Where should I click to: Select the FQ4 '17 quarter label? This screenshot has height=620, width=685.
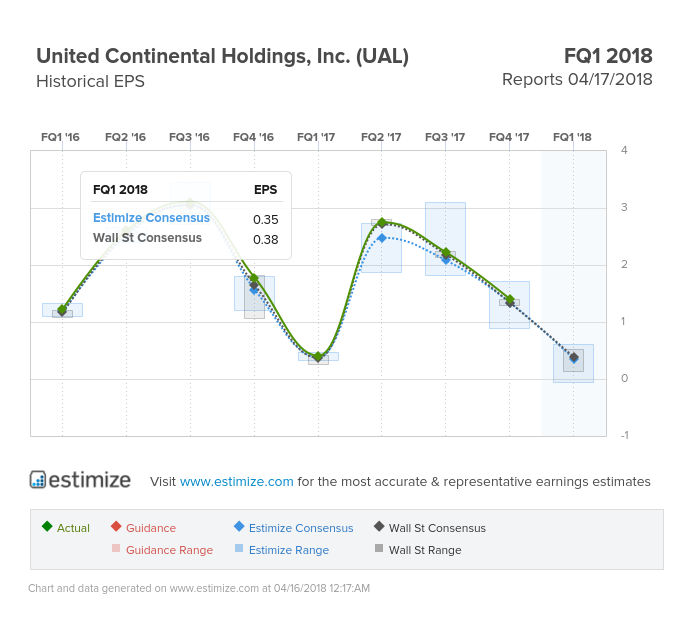click(509, 137)
